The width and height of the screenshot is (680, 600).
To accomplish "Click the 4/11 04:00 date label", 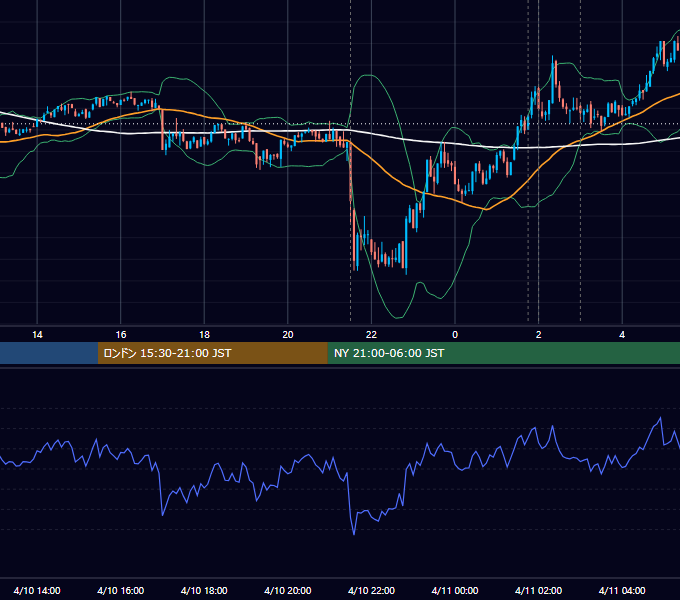I will (622, 590).
